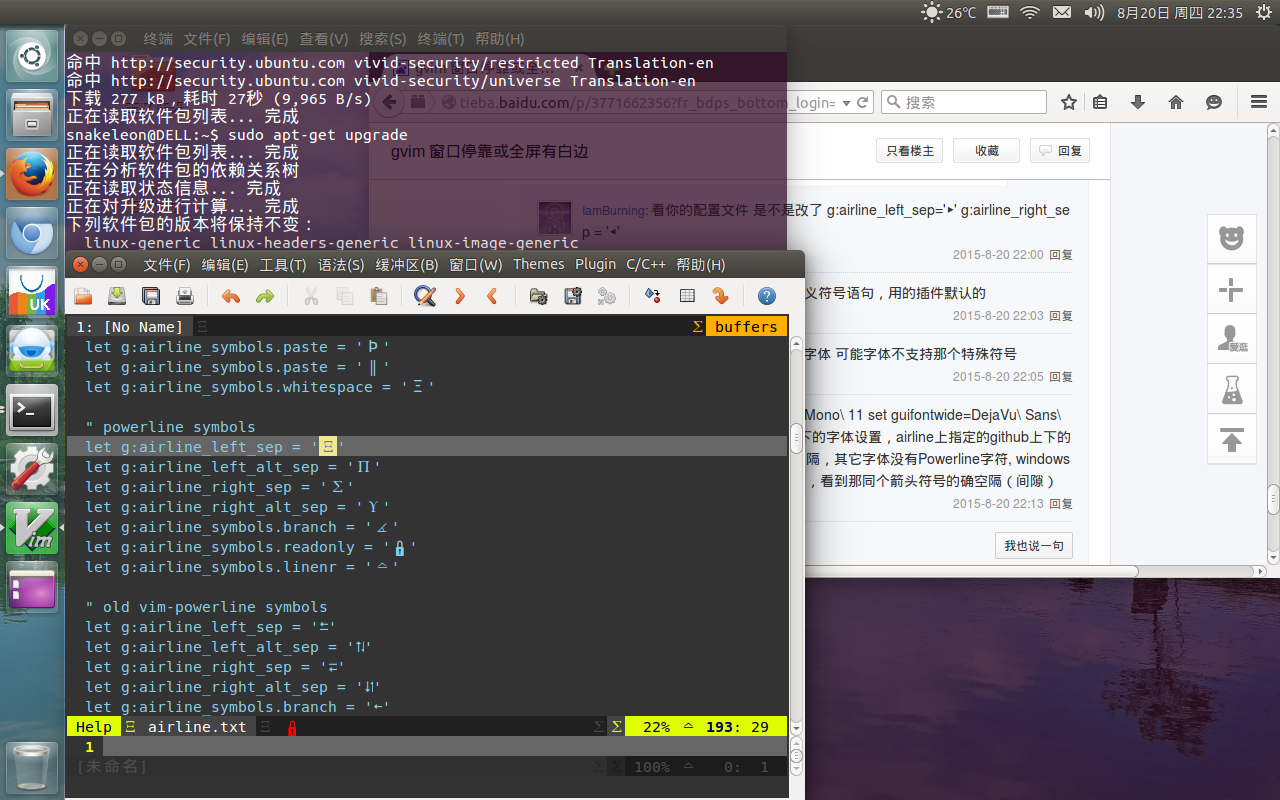Click the Load session icon in gVim
The height and width of the screenshot is (800, 1280).
539,296
